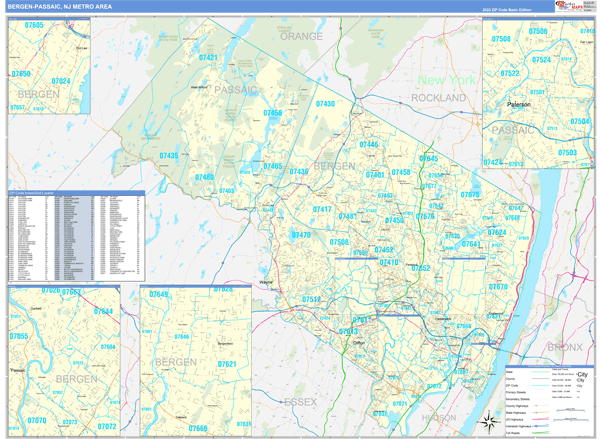The image size is (600, 439).
Task: Select the 07470 ZIP code area label
Action: [x=301, y=235]
